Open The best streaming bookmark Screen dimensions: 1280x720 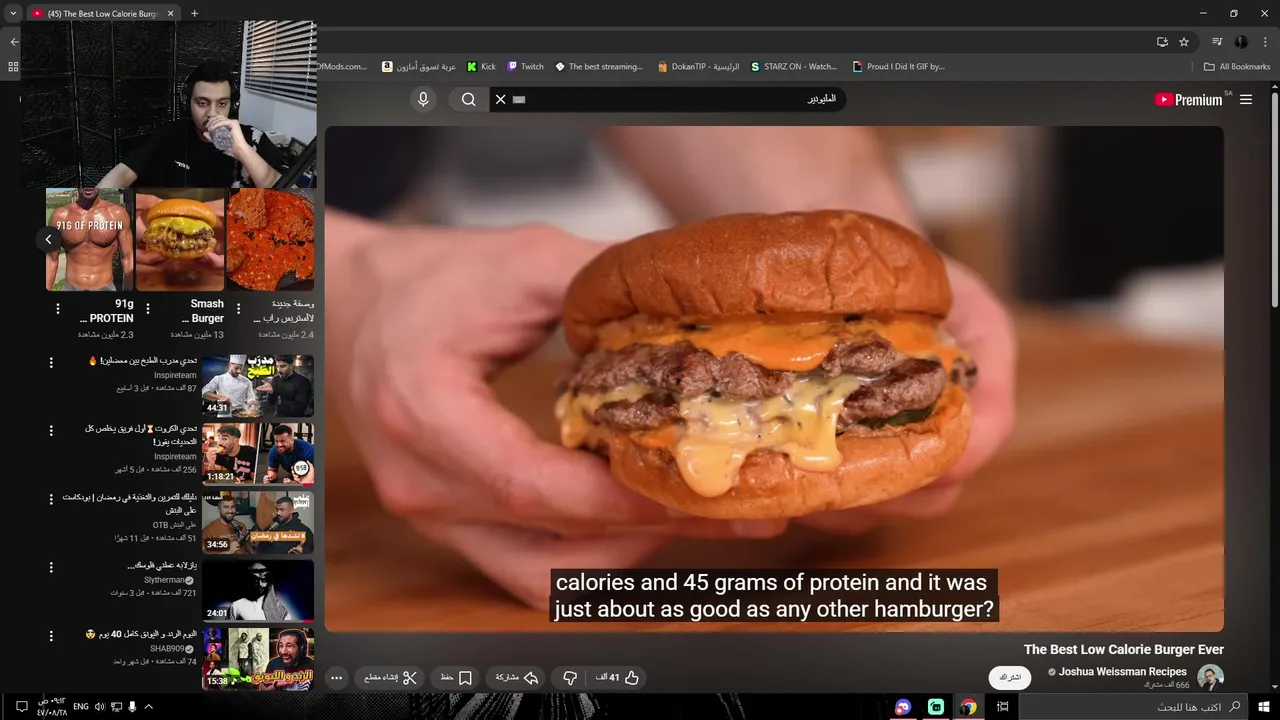(x=599, y=67)
